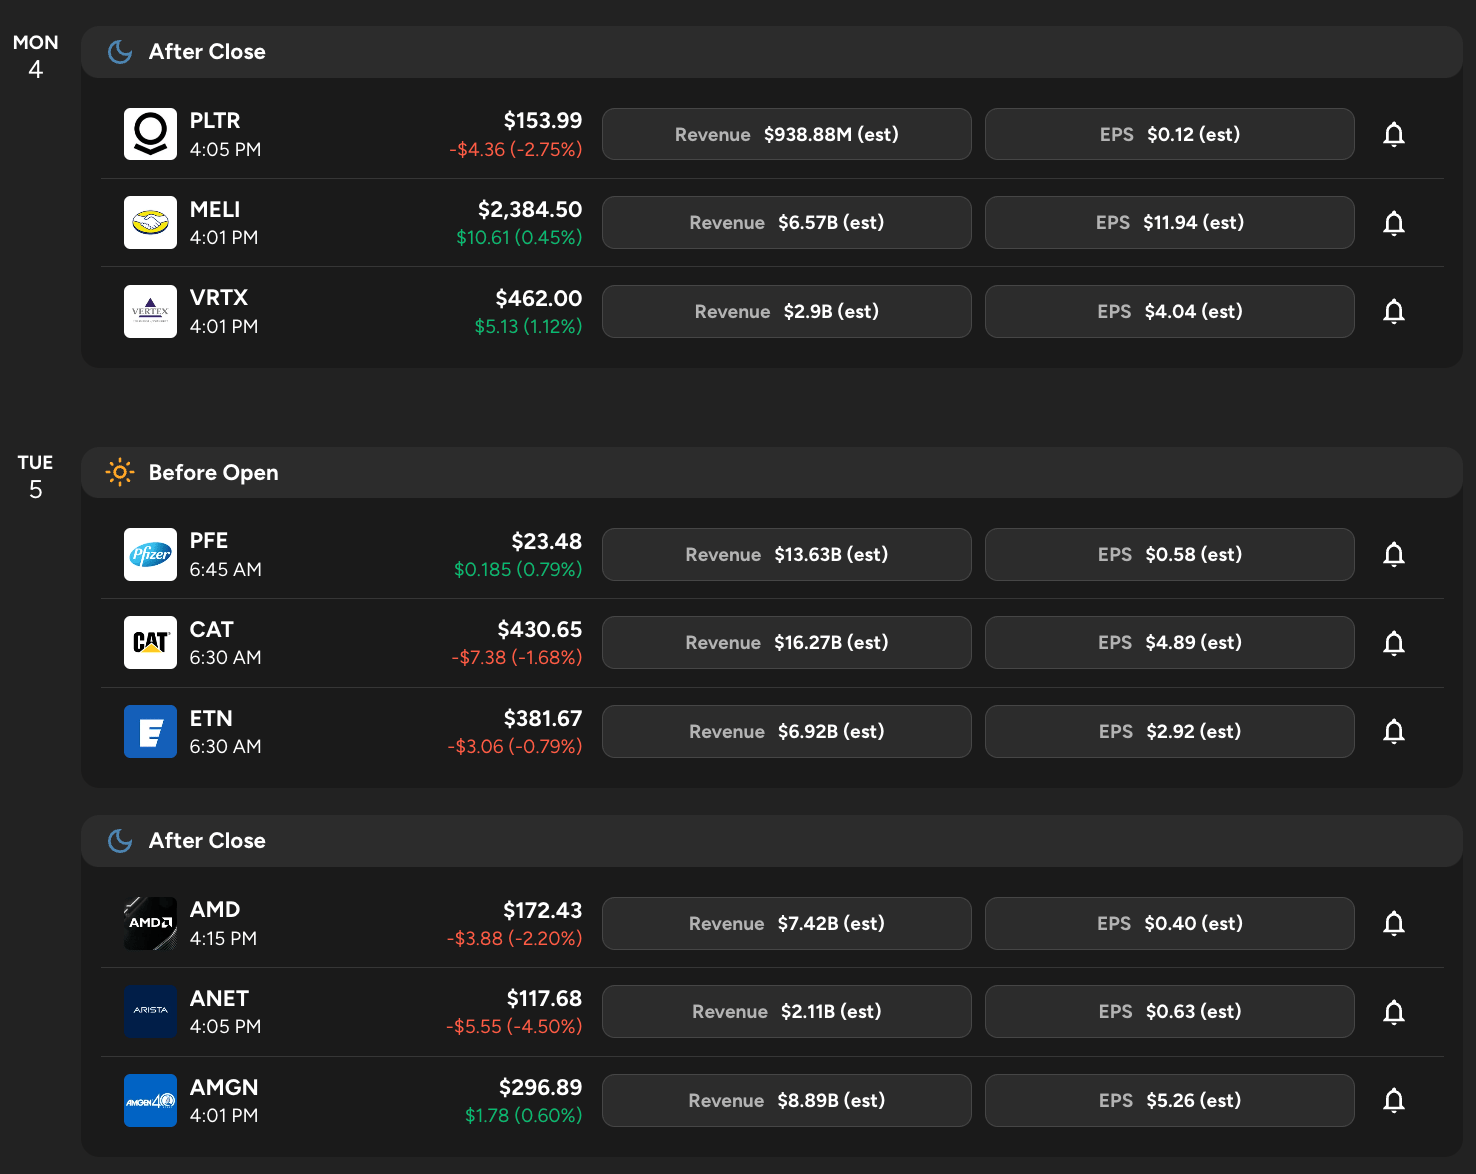Click the ANET Arista logo icon

150,1011
